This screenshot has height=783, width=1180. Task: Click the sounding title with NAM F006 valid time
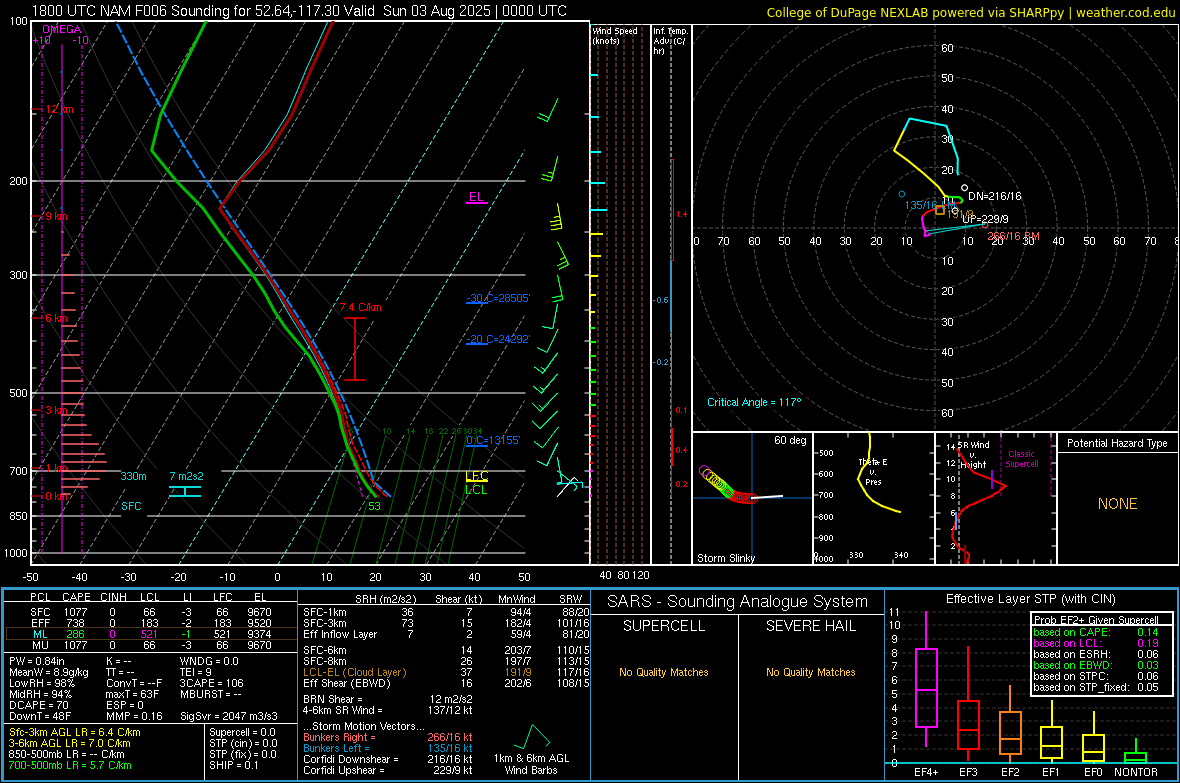pos(300,11)
